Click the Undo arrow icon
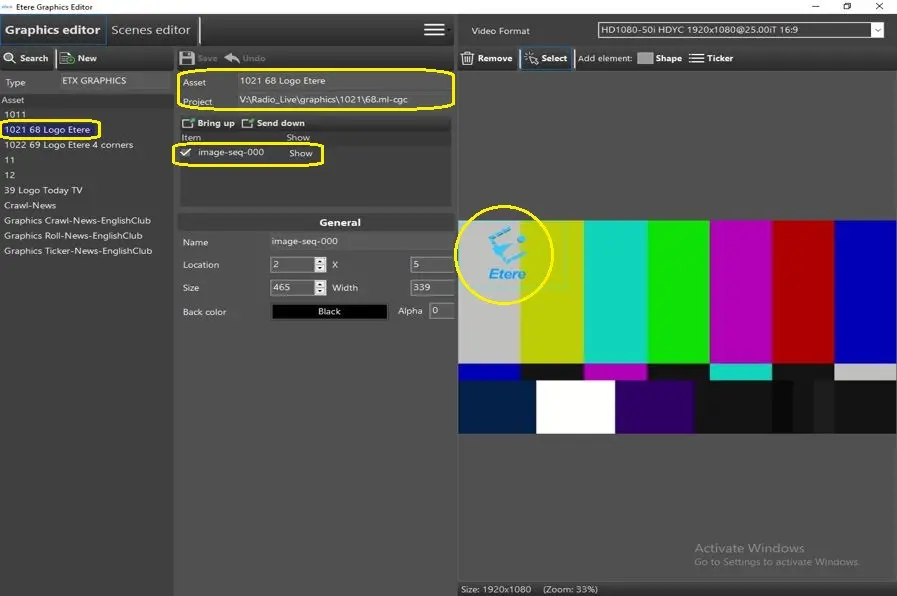This screenshot has height=596, width=897. (x=232, y=58)
